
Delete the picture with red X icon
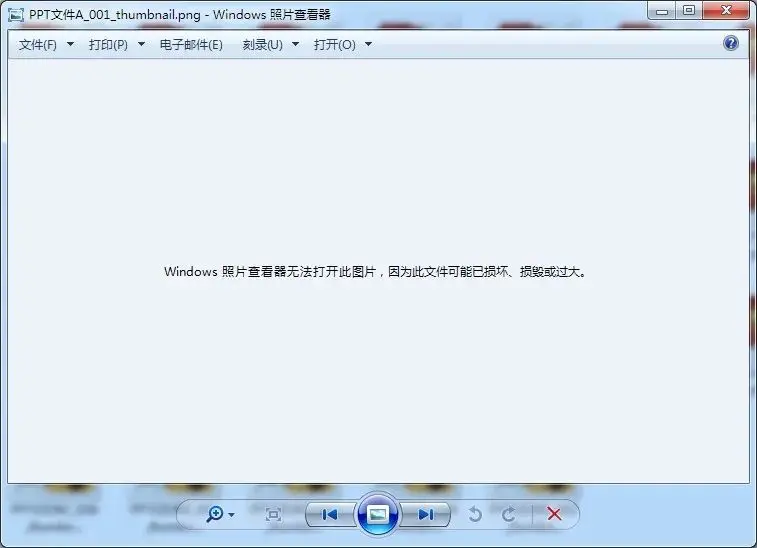[x=554, y=514]
